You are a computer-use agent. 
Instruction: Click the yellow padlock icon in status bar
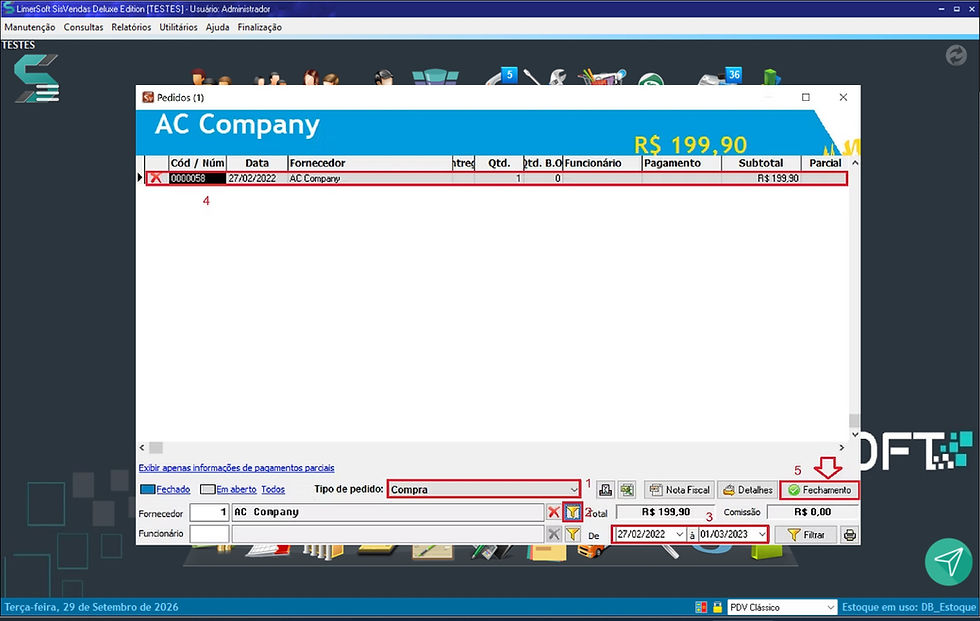click(718, 607)
